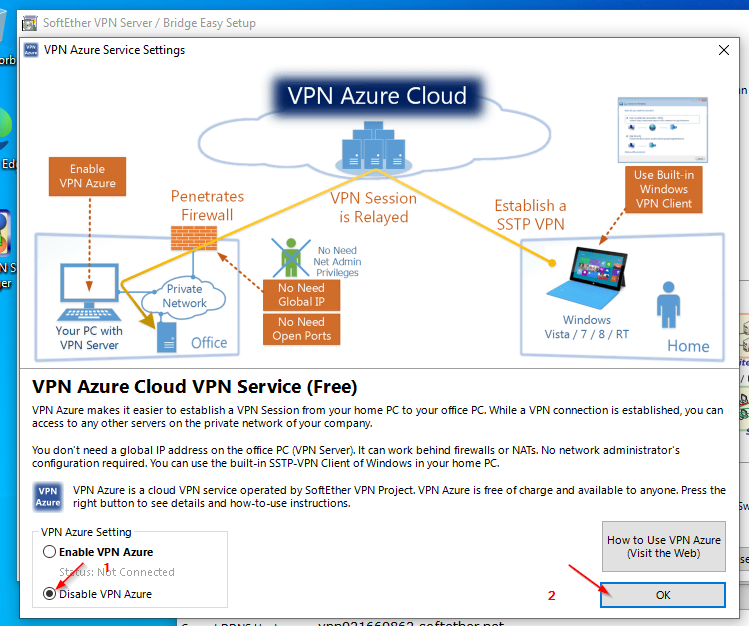Image resolution: width=749 pixels, height=626 pixels.
Task: Click the Use Built-in Windows VPN Client label
Action: (x=663, y=189)
